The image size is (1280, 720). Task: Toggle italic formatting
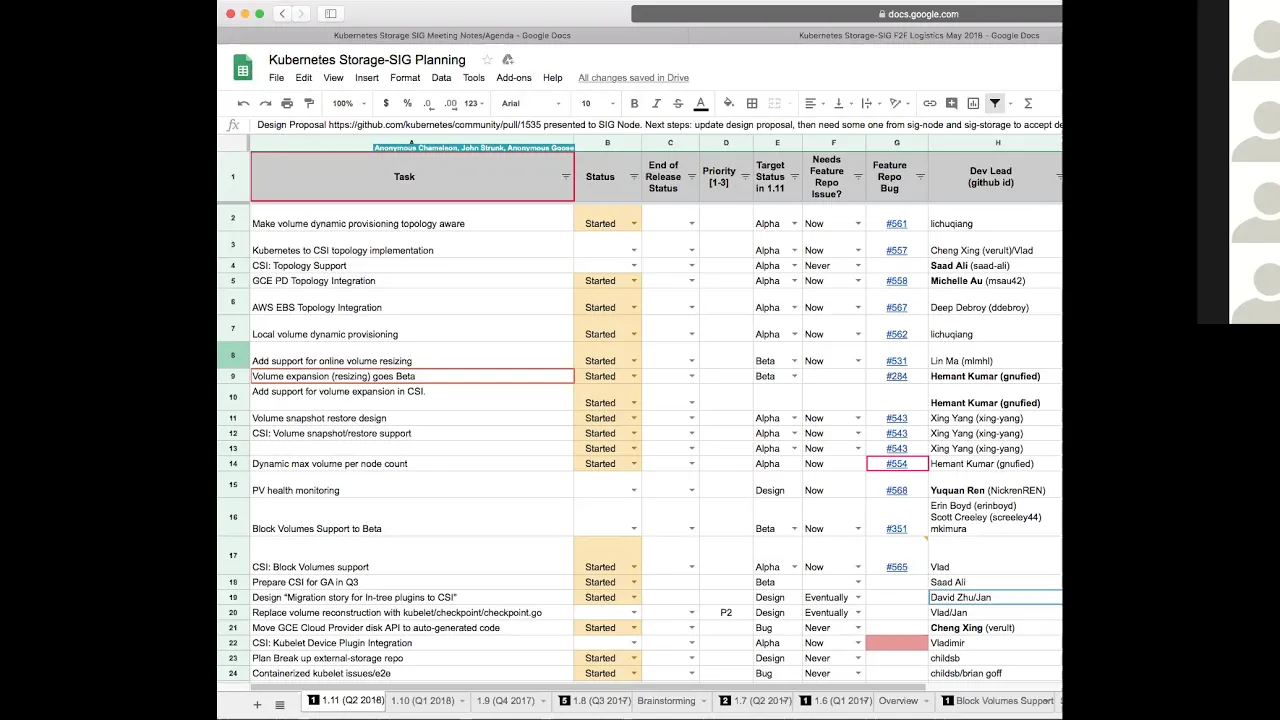(x=656, y=103)
